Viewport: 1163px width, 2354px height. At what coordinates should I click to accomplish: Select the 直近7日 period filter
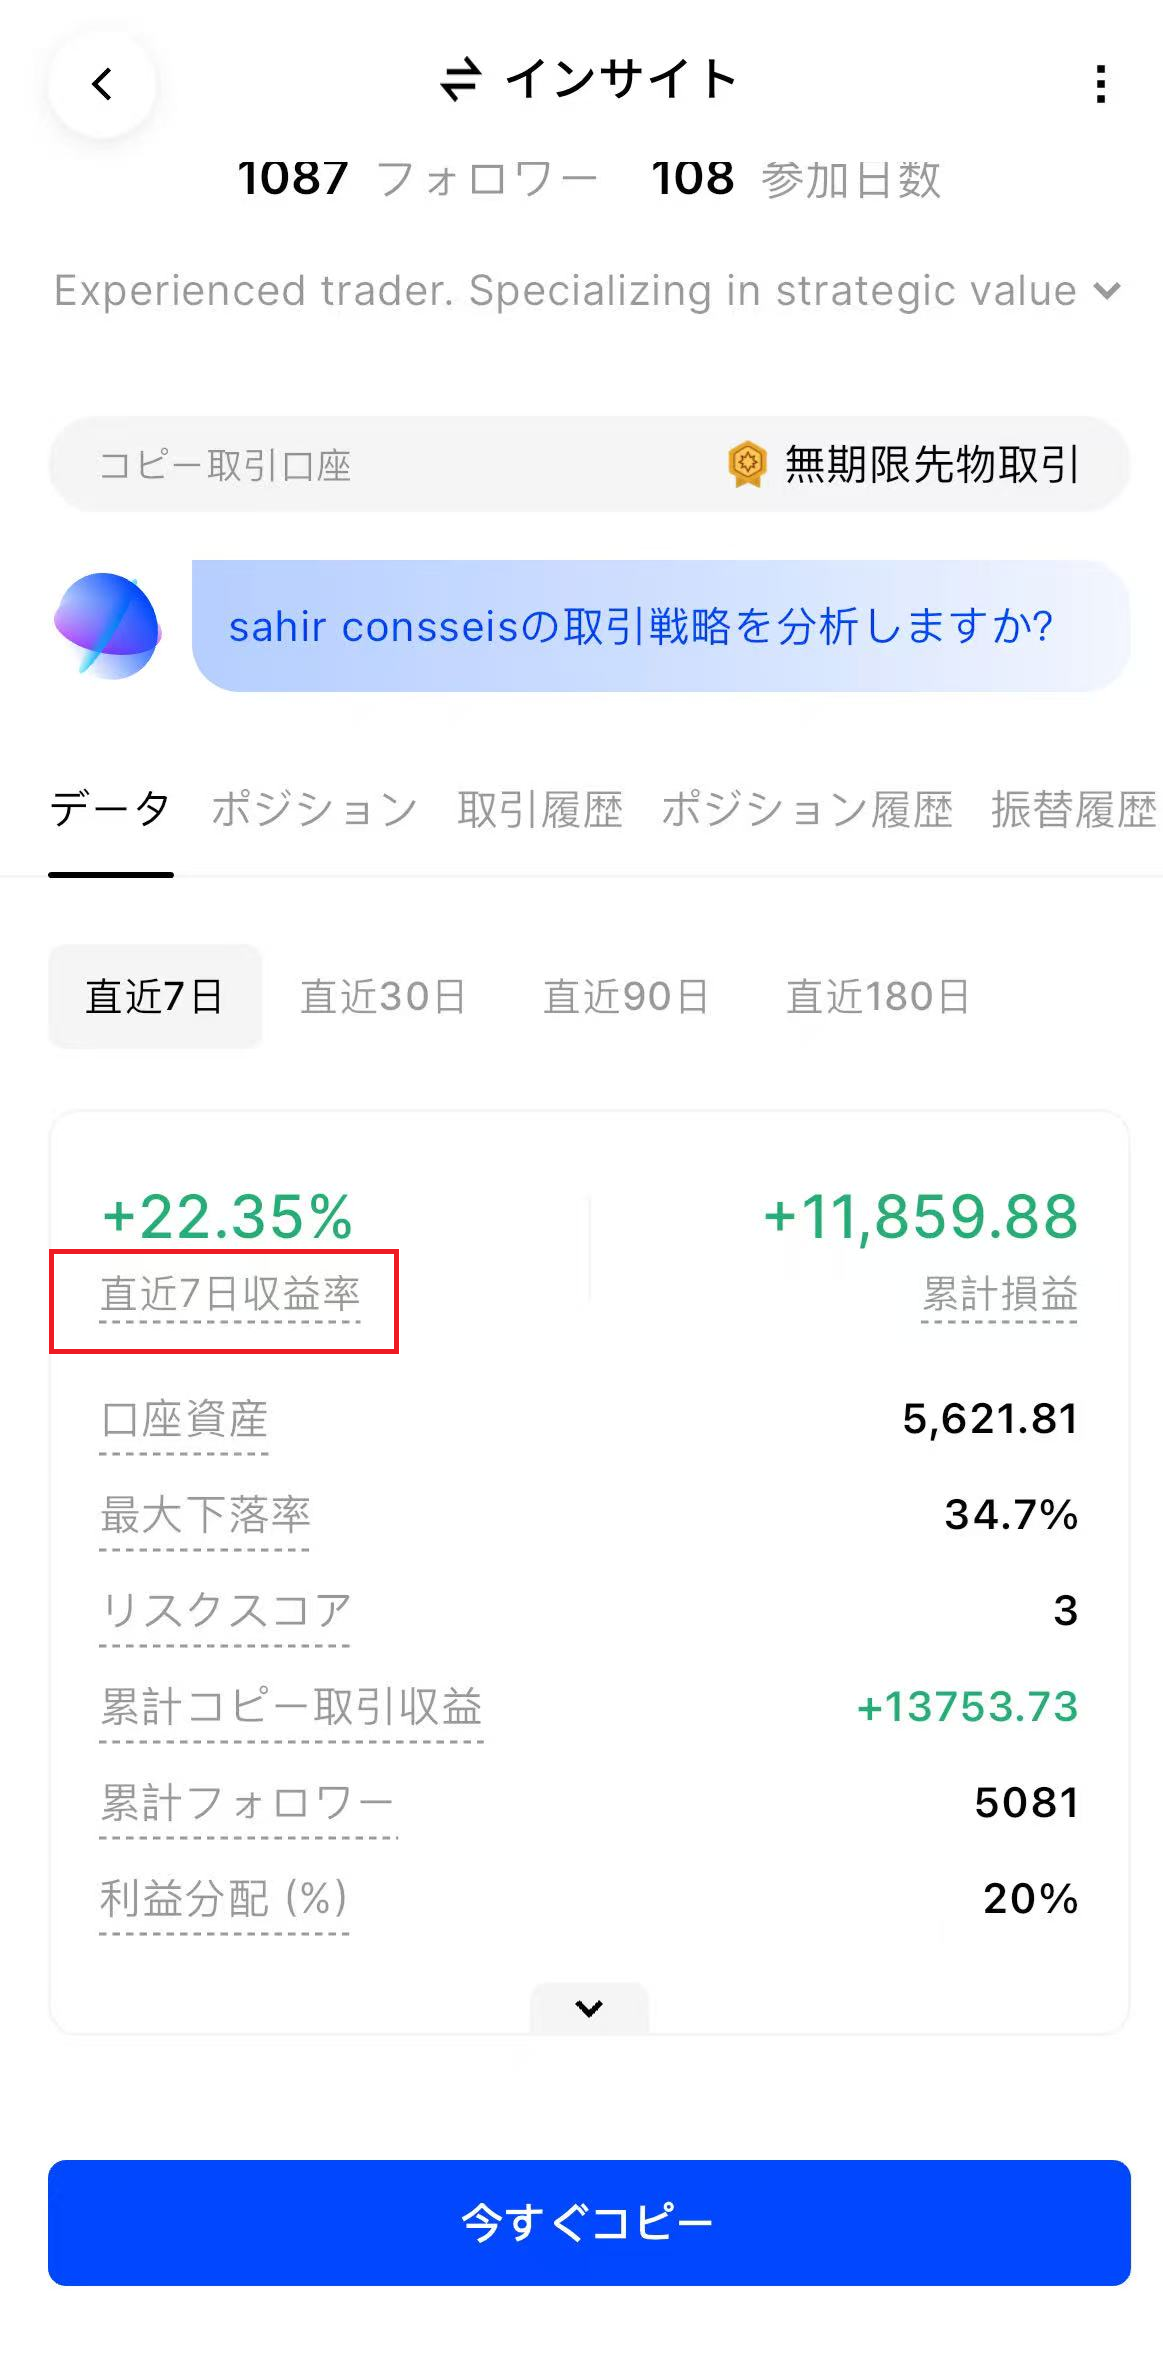[155, 997]
